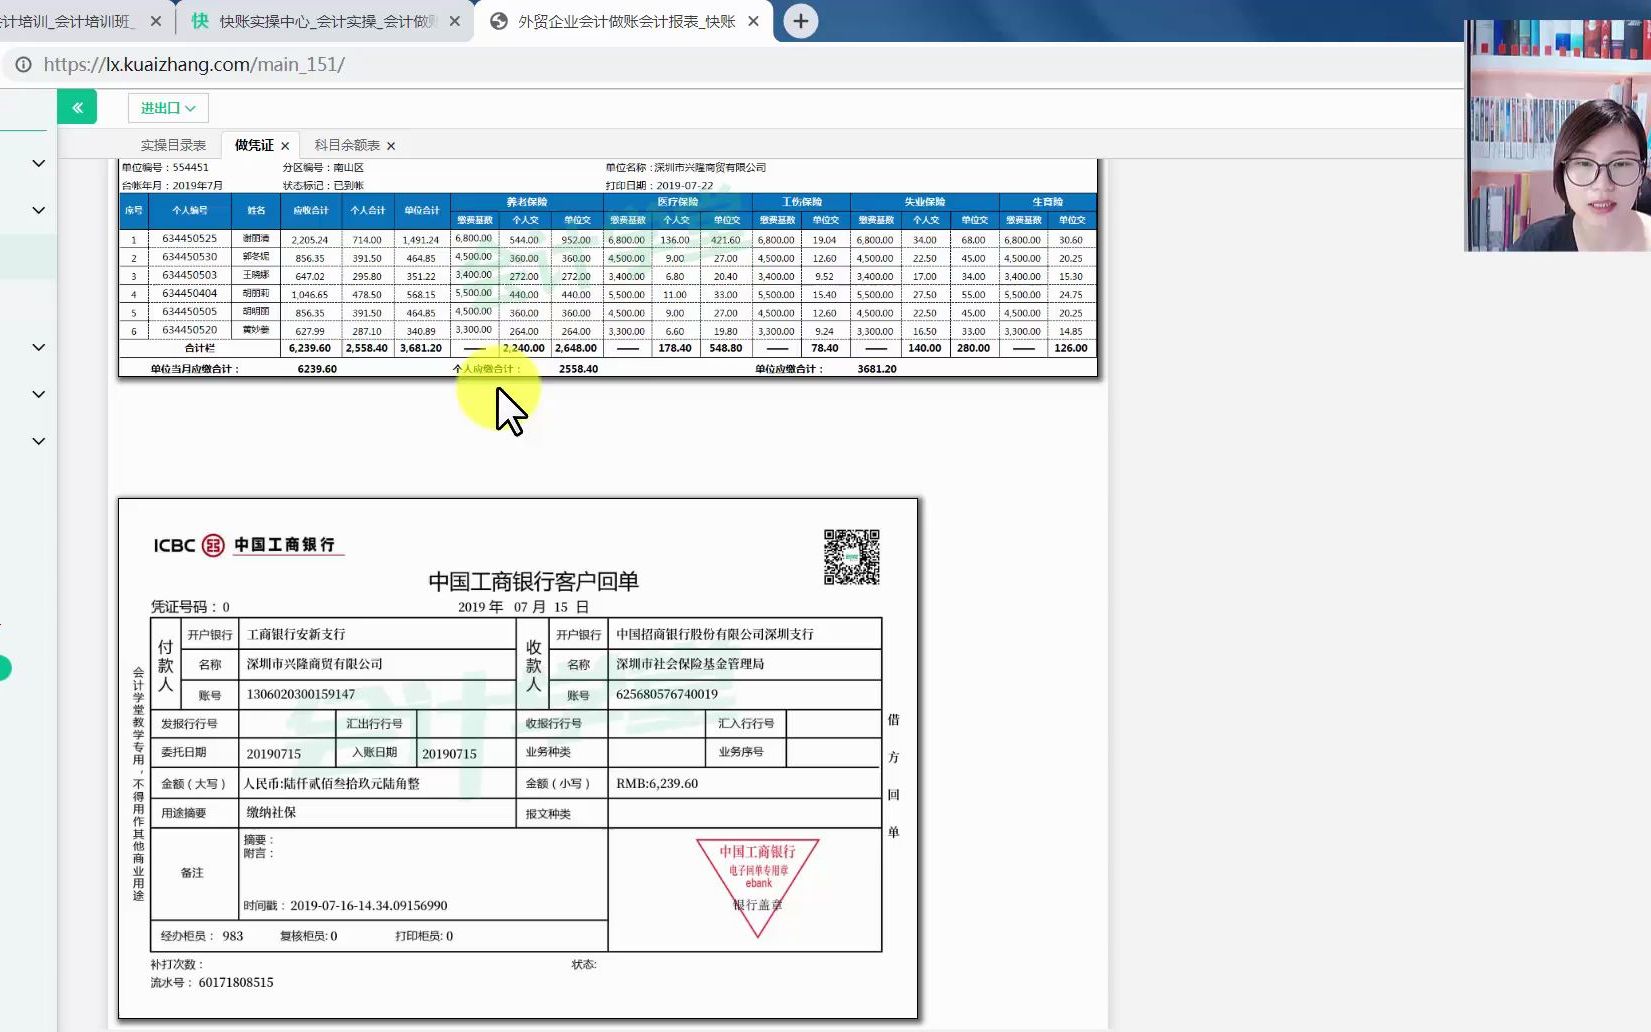Click the 应收合计 column header
Image resolution: width=1651 pixels, height=1032 pixels.
click(x=311, y=210)
